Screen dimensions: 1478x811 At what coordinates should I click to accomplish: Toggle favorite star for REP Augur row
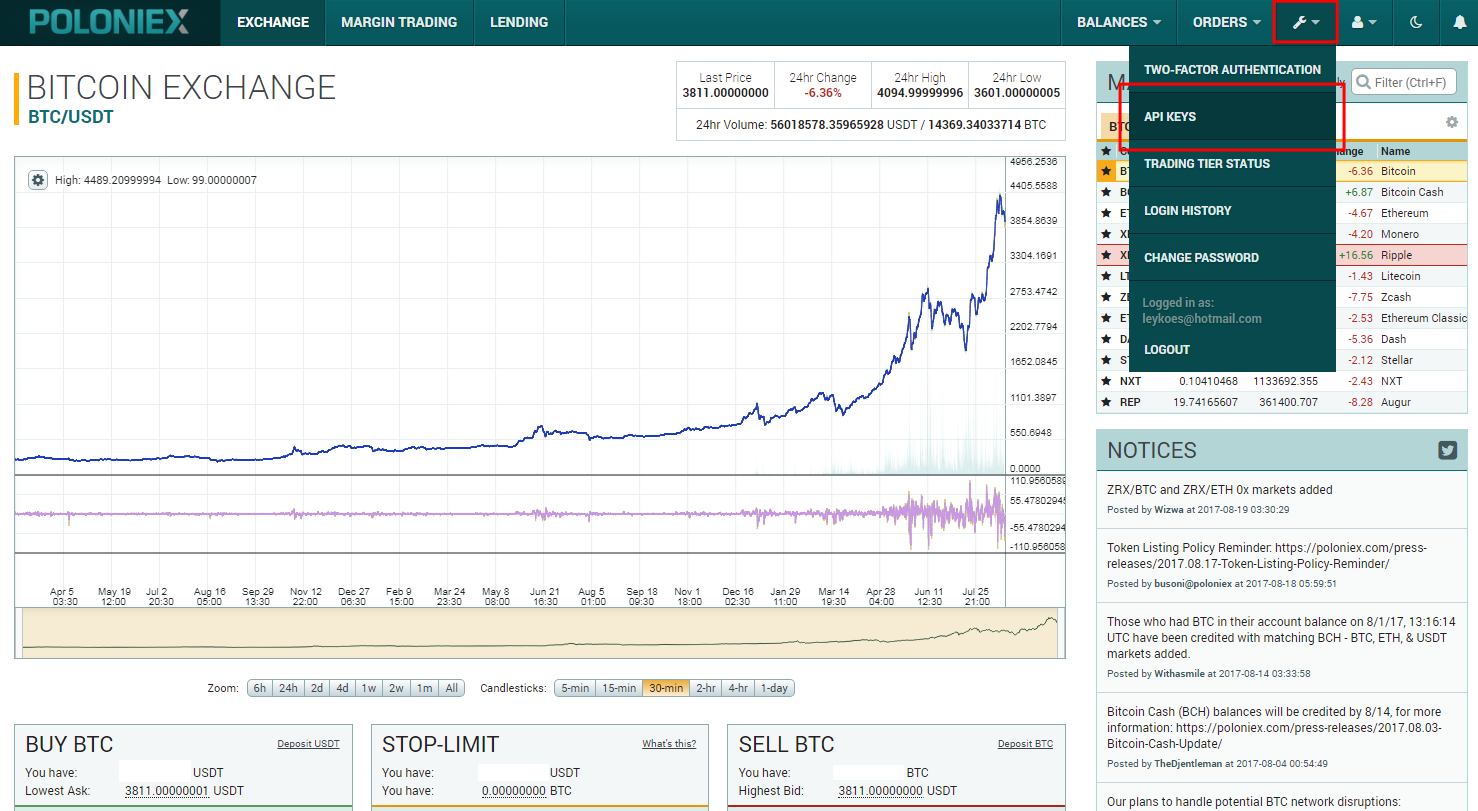tap(1106, 402)
